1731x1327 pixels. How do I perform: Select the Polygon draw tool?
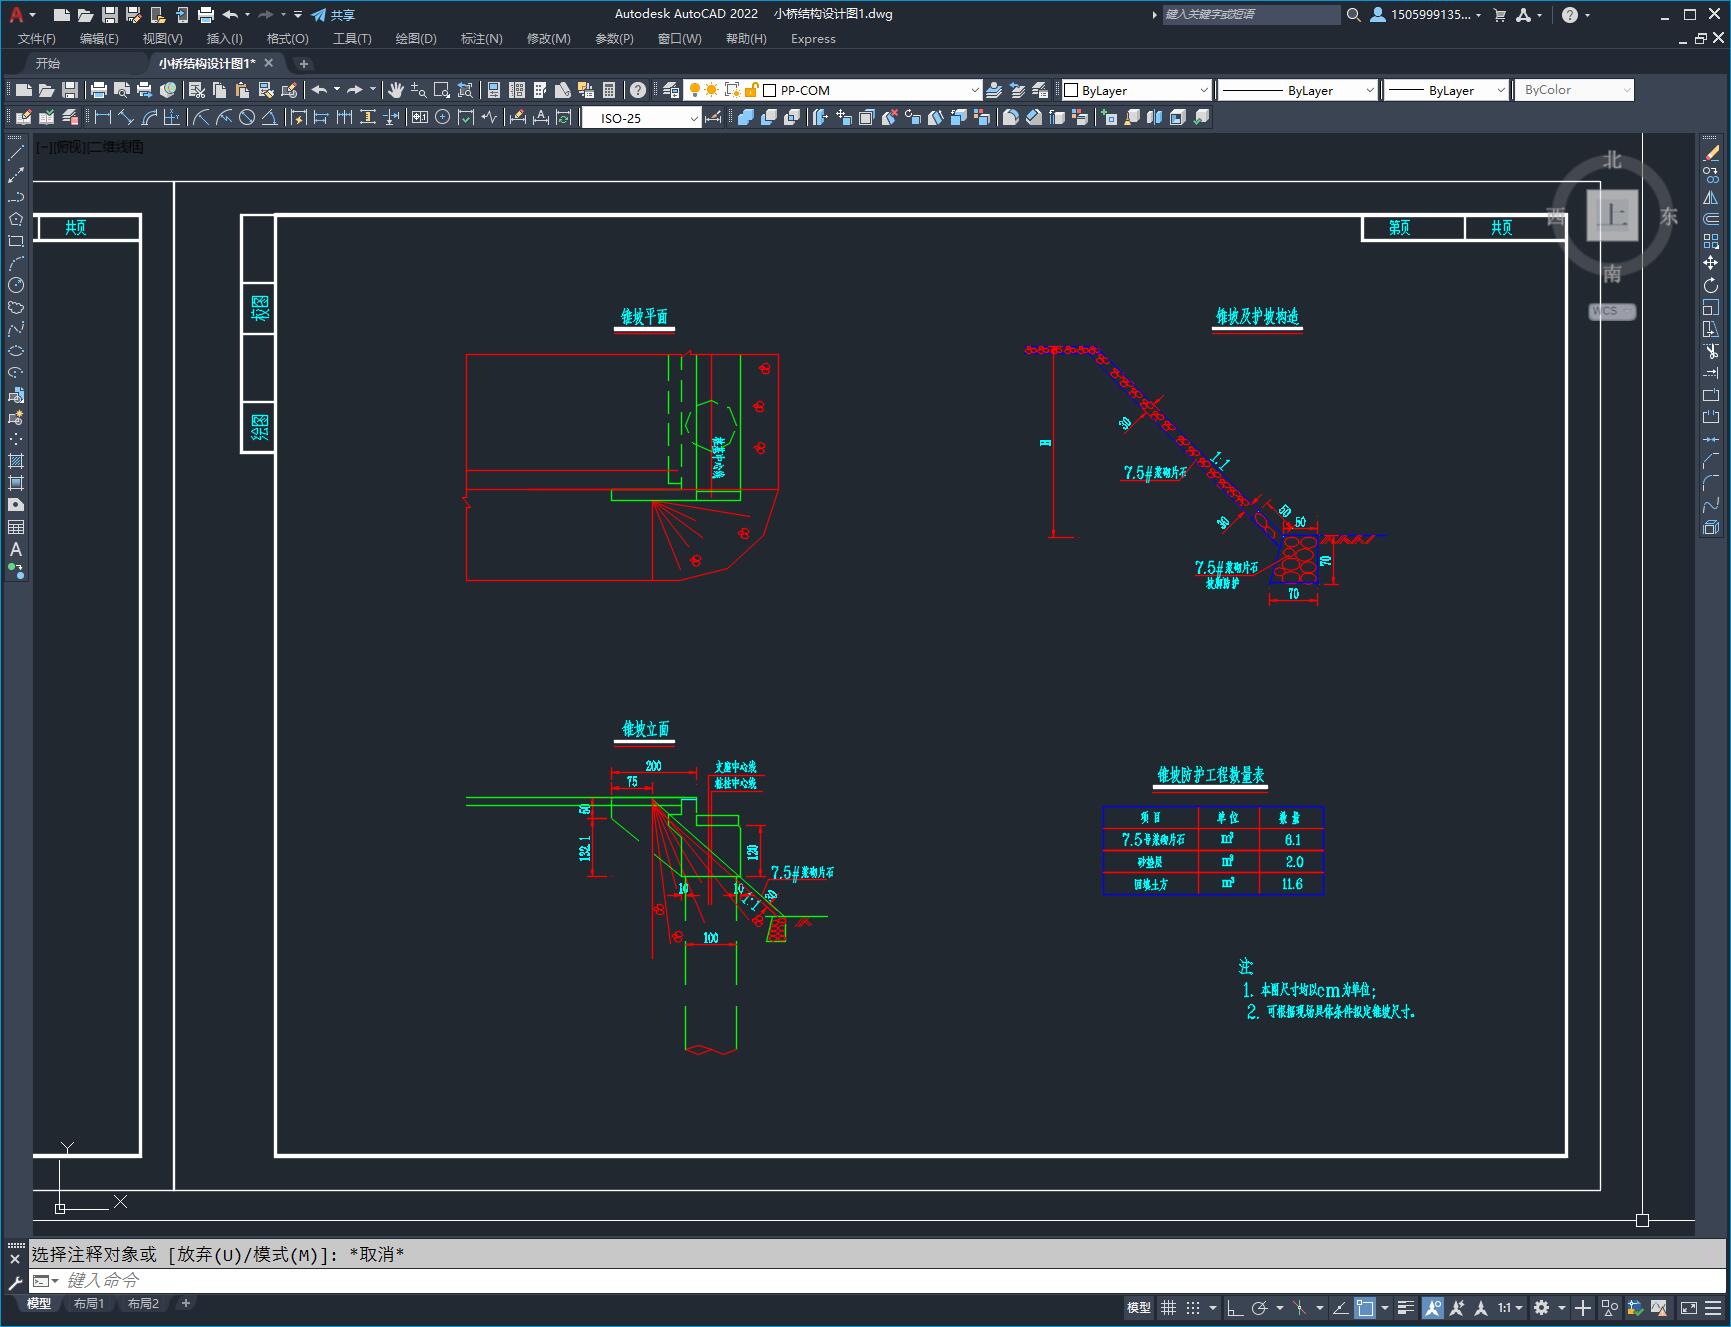[x=16, y=219]
